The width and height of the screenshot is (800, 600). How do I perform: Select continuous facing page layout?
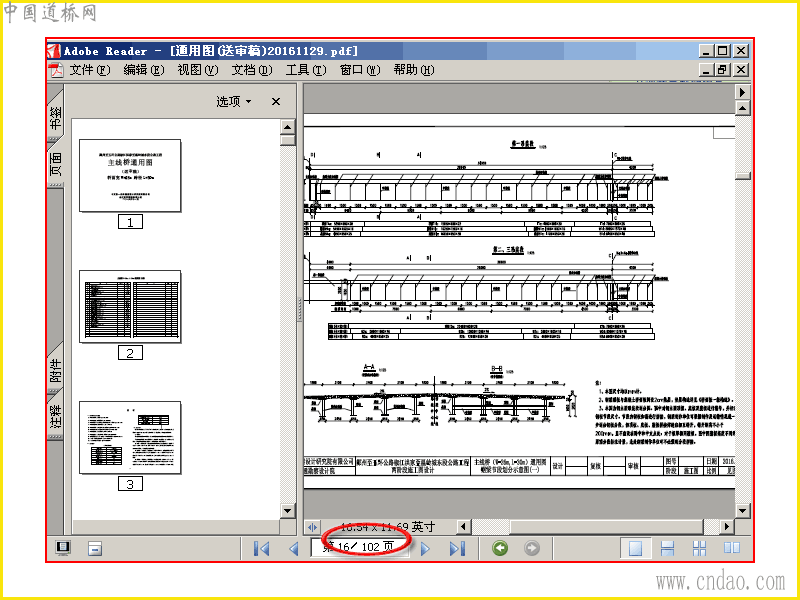coord(699,548)
